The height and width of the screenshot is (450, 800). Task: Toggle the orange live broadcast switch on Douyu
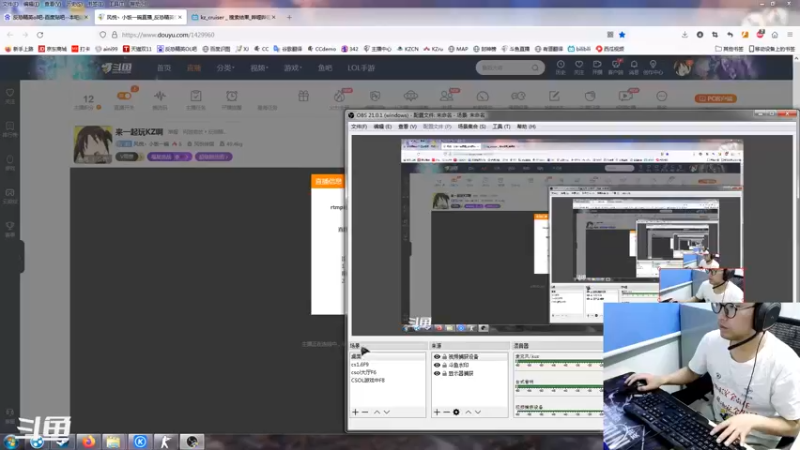click(124, 96)
